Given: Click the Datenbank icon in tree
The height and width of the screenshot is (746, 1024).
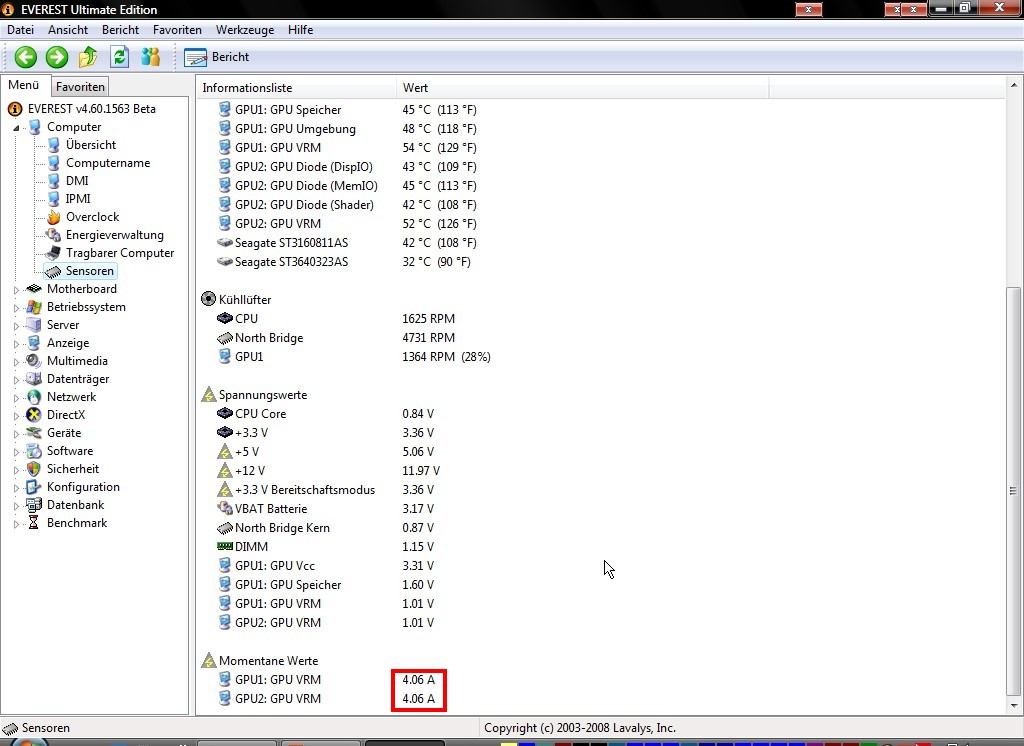Looking at the screenshot, I should pos(34,505).
